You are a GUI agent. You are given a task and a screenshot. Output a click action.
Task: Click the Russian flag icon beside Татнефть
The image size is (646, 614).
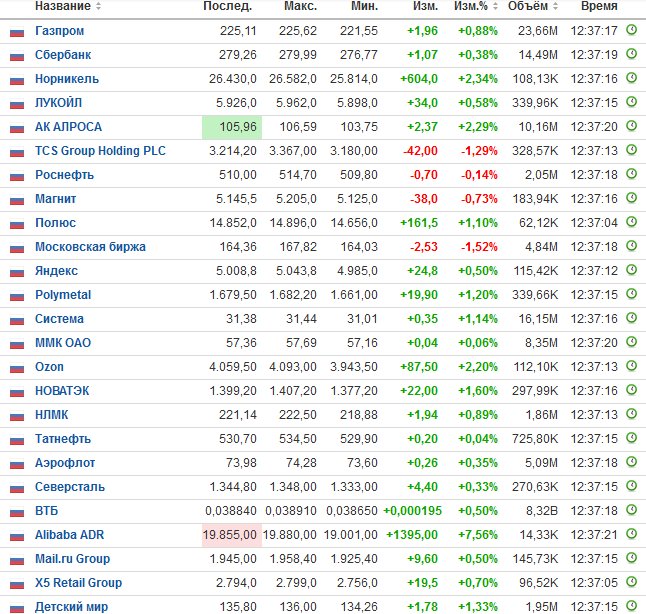[17, 440]
